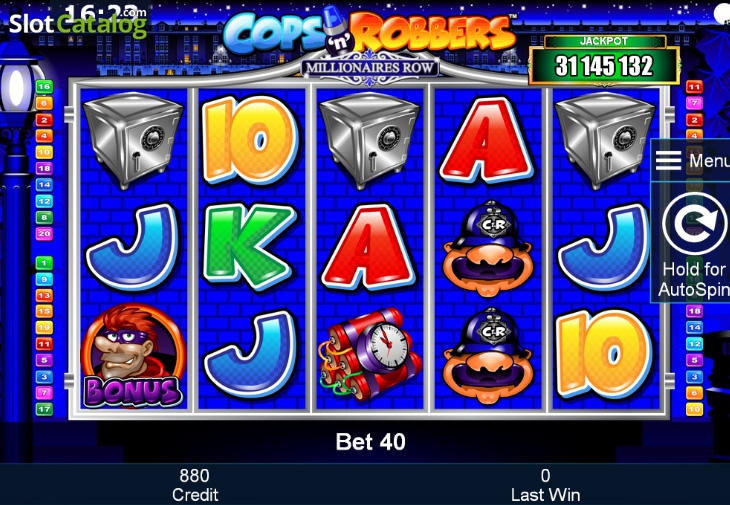
Task: Click the Jackpot amount display
Action: pos(604,66)
